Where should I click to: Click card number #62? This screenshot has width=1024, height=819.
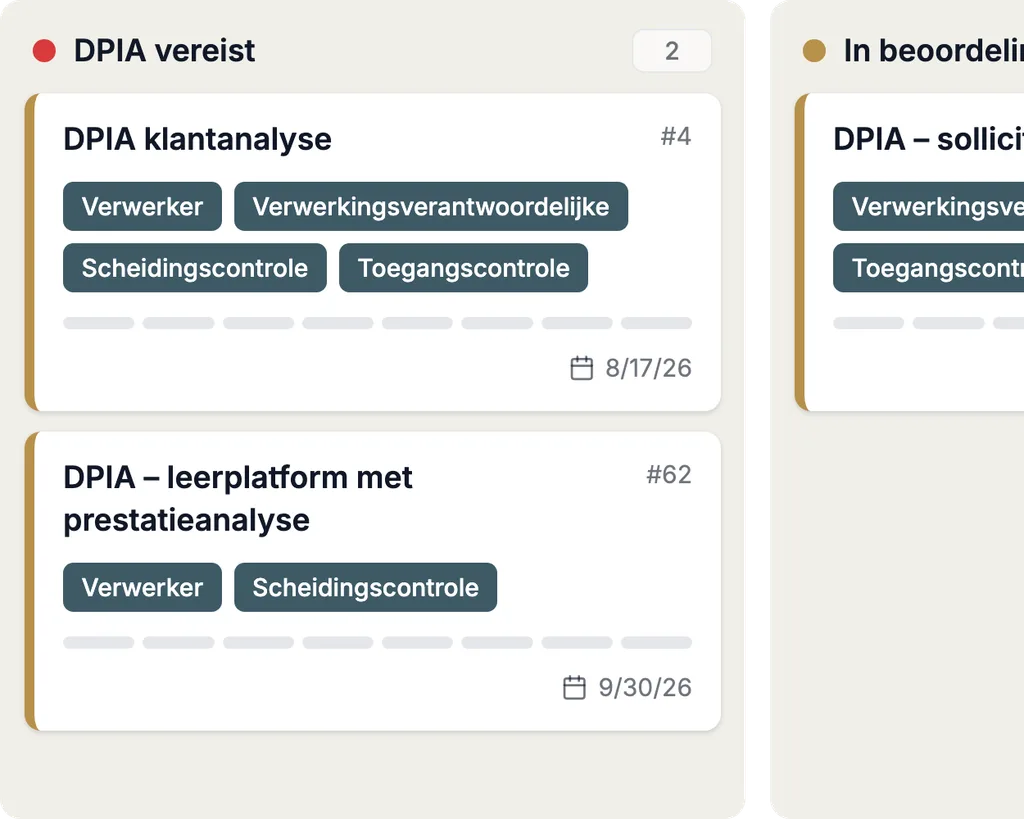tap(669, 475)
